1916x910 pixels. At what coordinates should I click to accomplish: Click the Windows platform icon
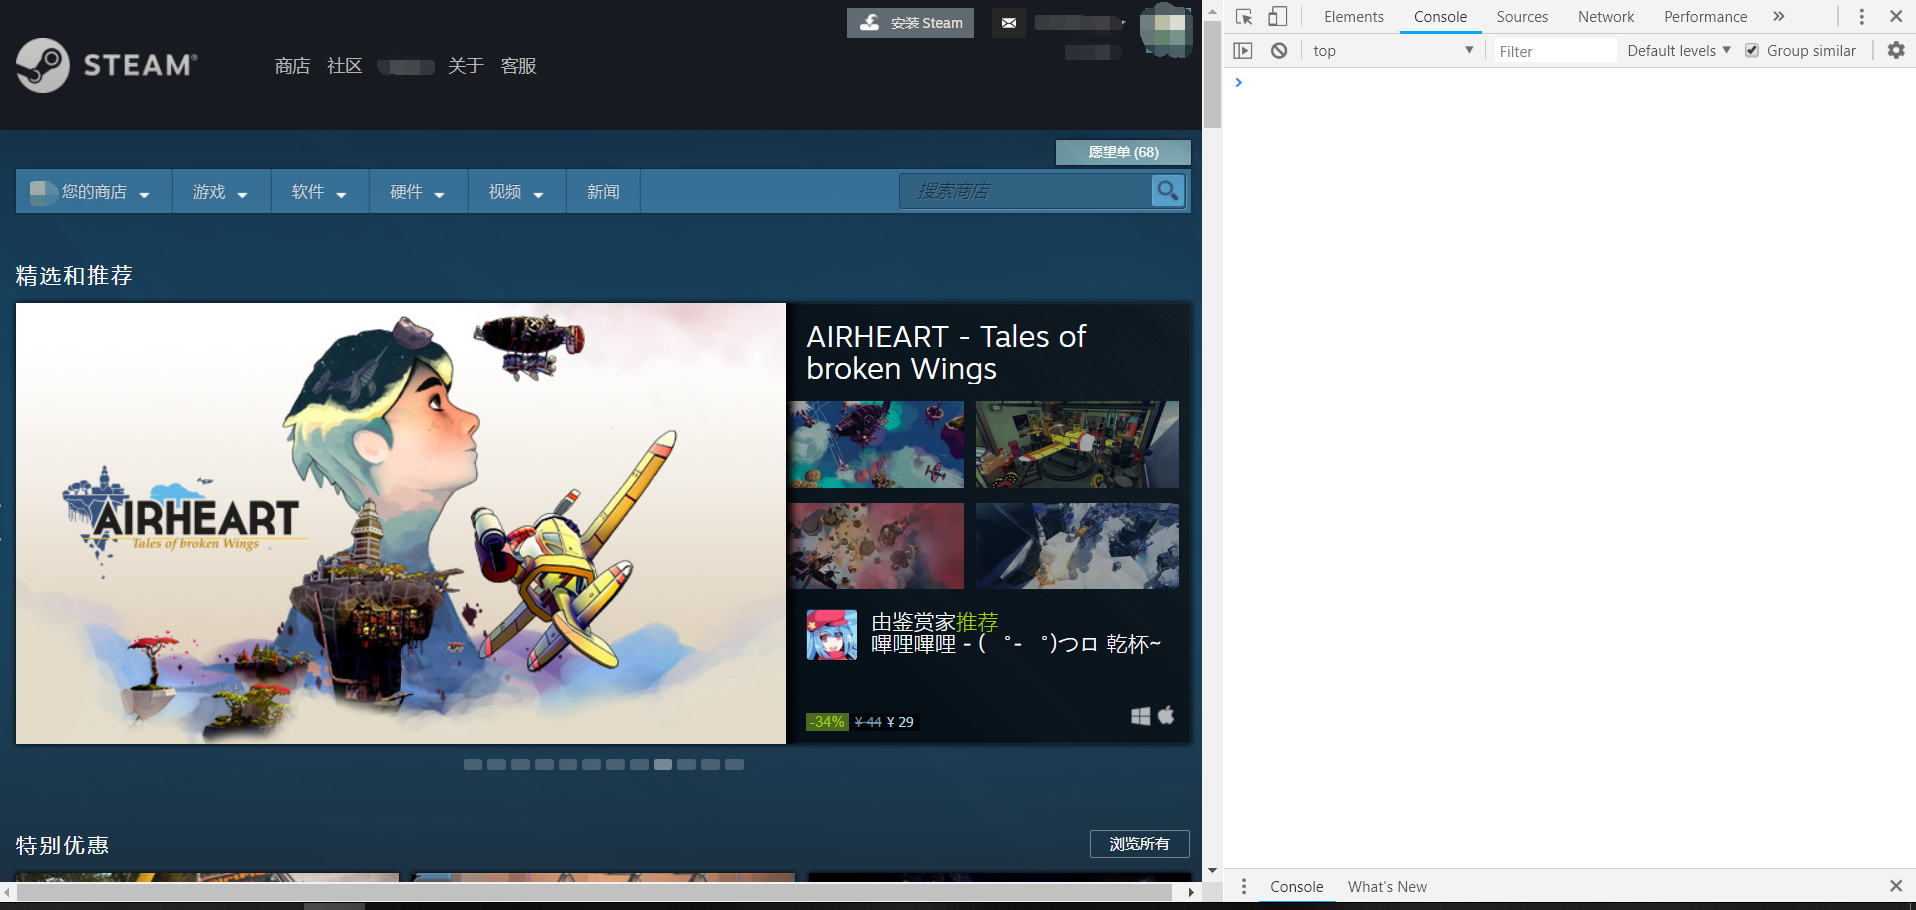click(1140, 716)
